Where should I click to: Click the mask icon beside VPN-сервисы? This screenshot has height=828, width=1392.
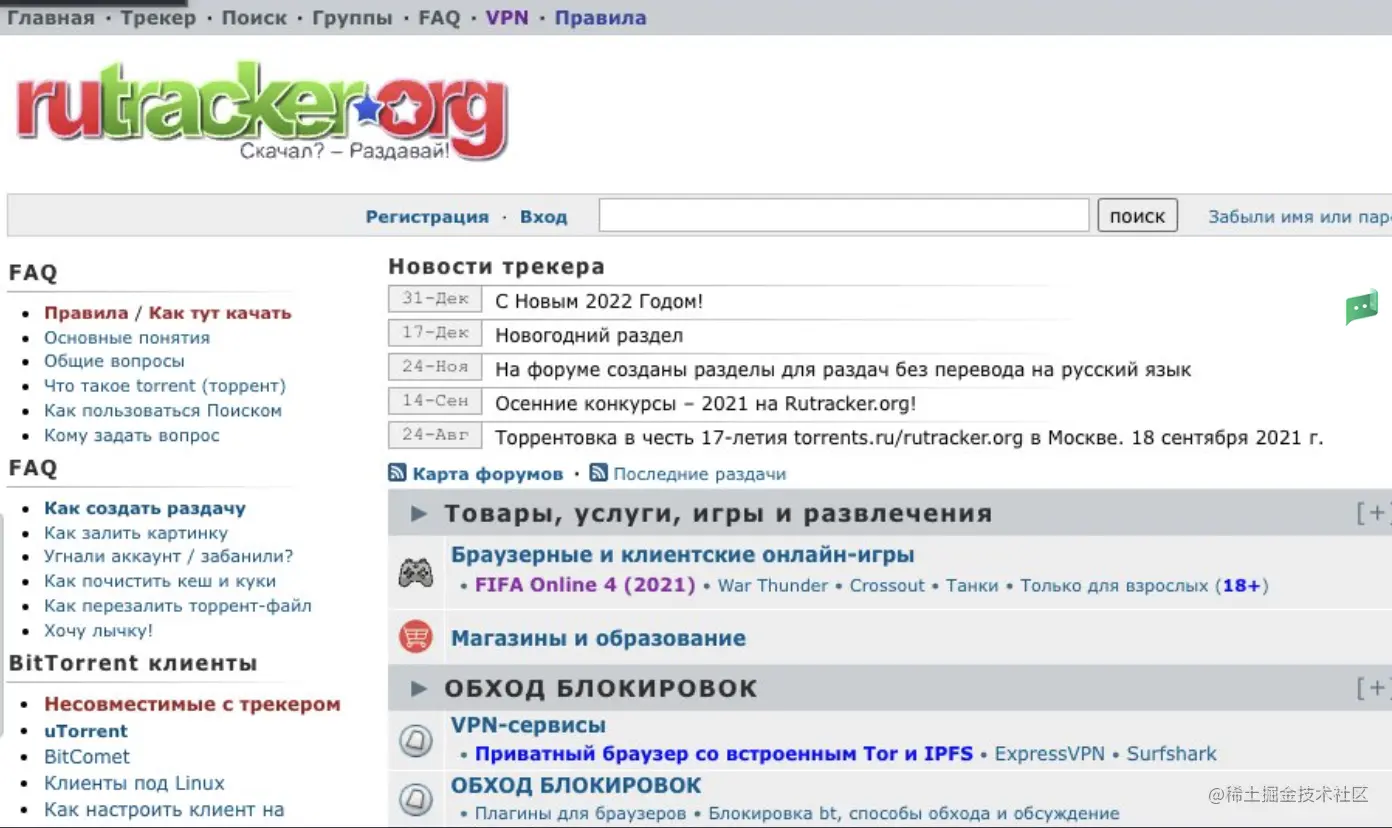coord(416,738)
